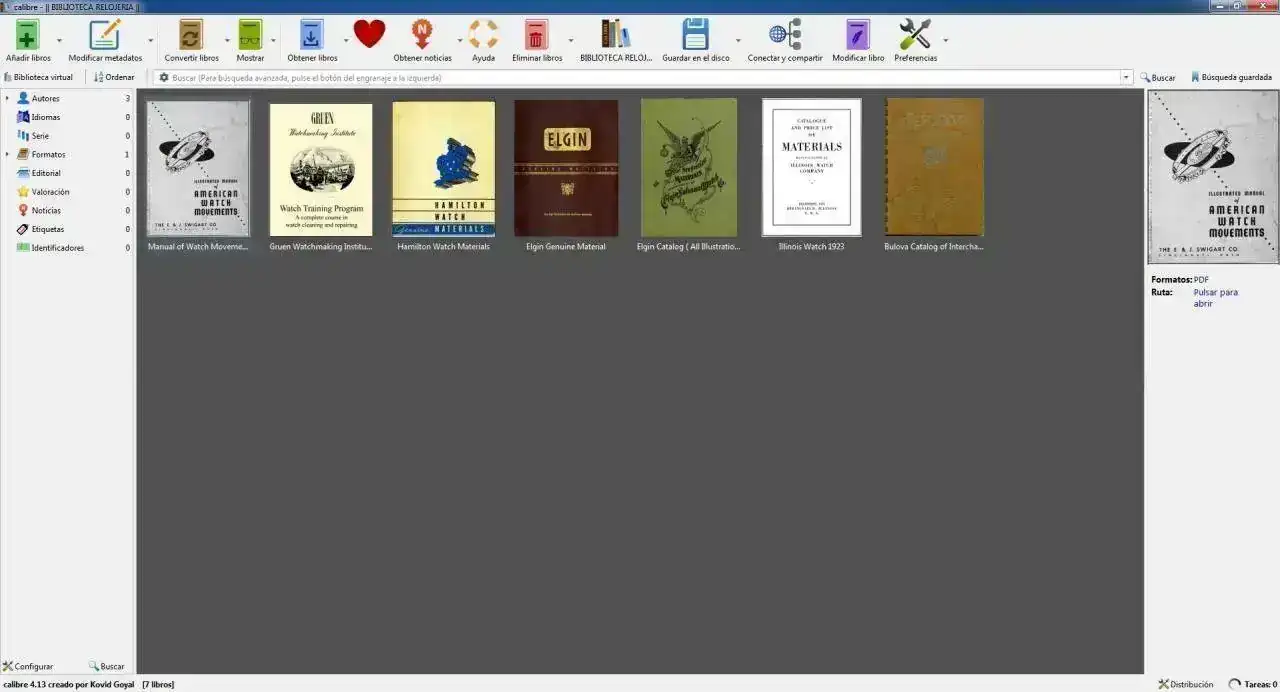Click the Ordenar sort button
This screenshot has width=1280, height=692.
point(114,77)
